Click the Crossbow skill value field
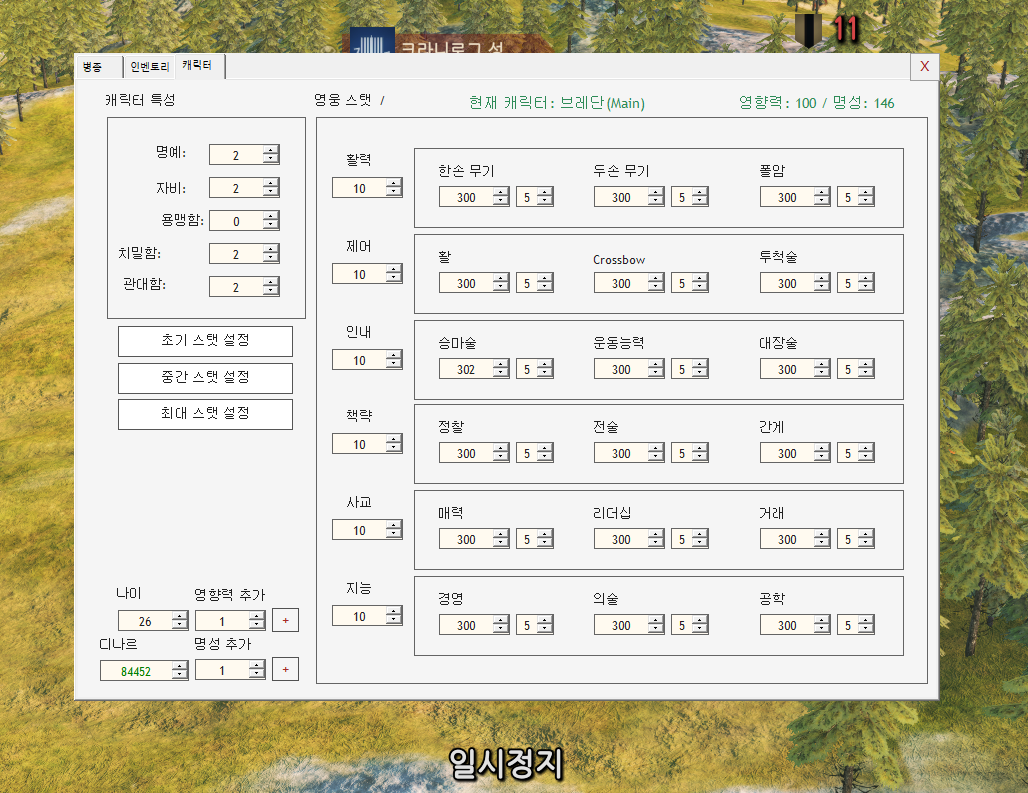 pyautogui.click(x=621, y=283)
